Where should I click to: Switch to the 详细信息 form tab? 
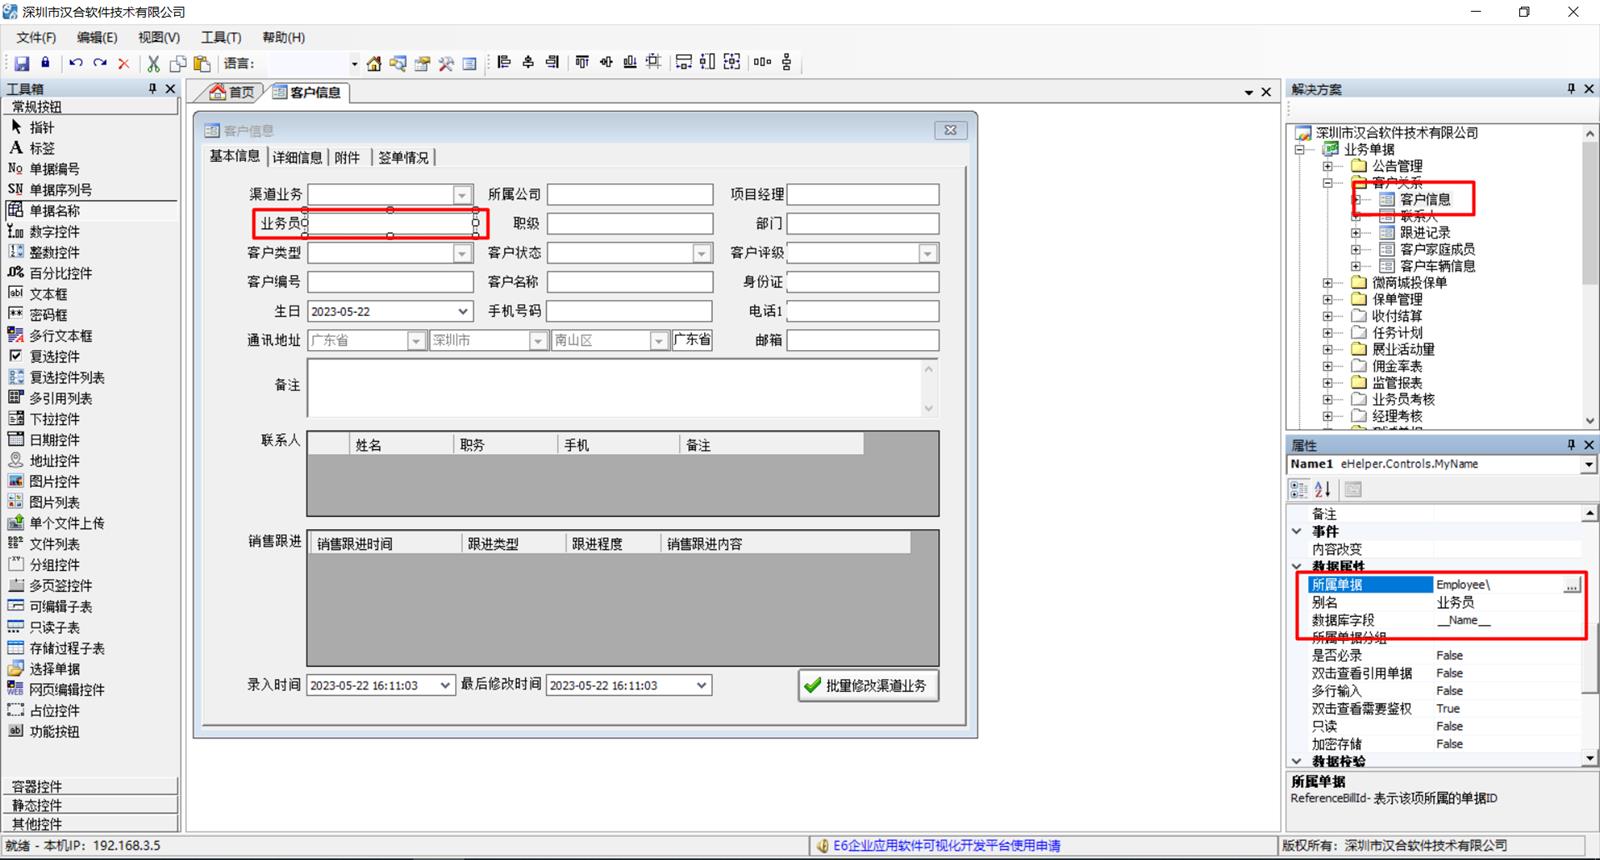pos(298,157)
